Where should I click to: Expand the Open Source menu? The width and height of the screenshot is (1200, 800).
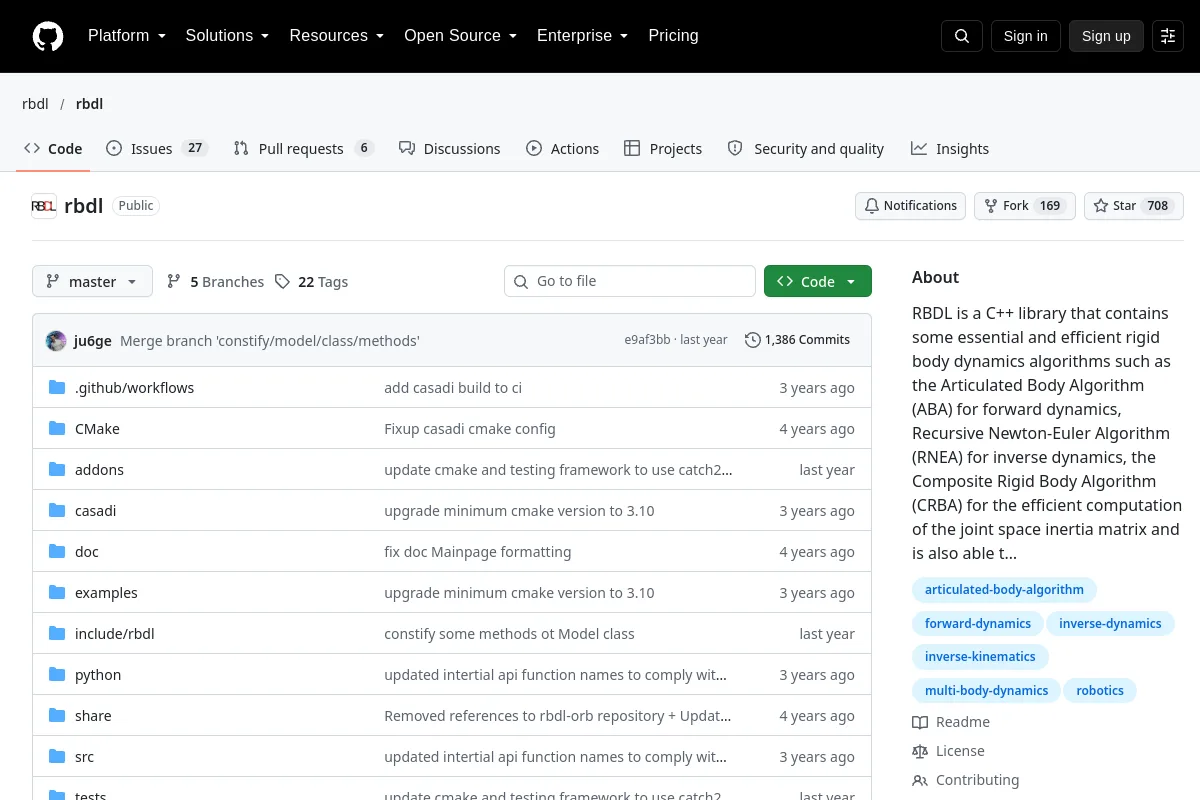click(460, 36)
